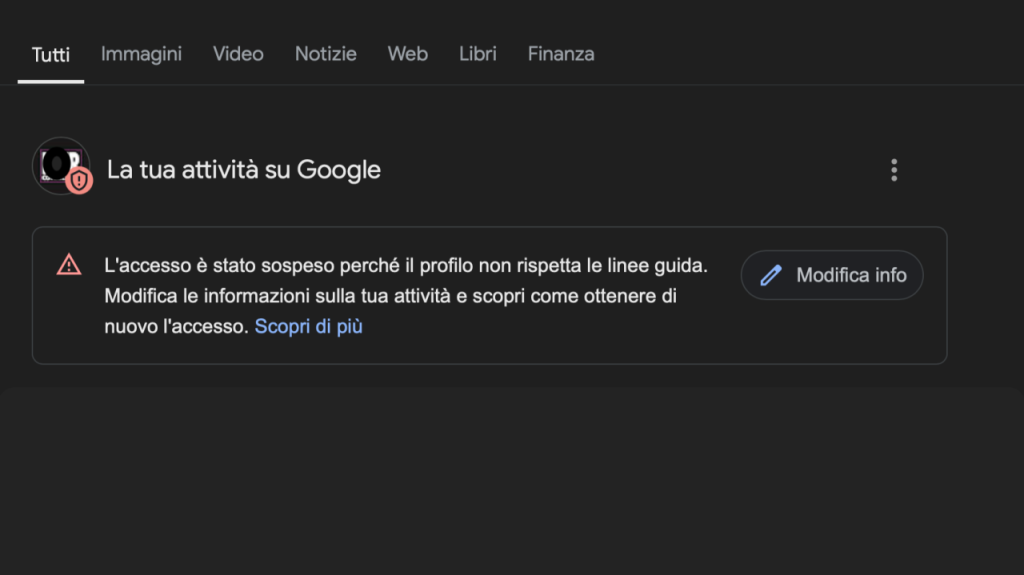Click the Modifica info button
Viewport: 1024px width, 575px height.
[832, 275]
